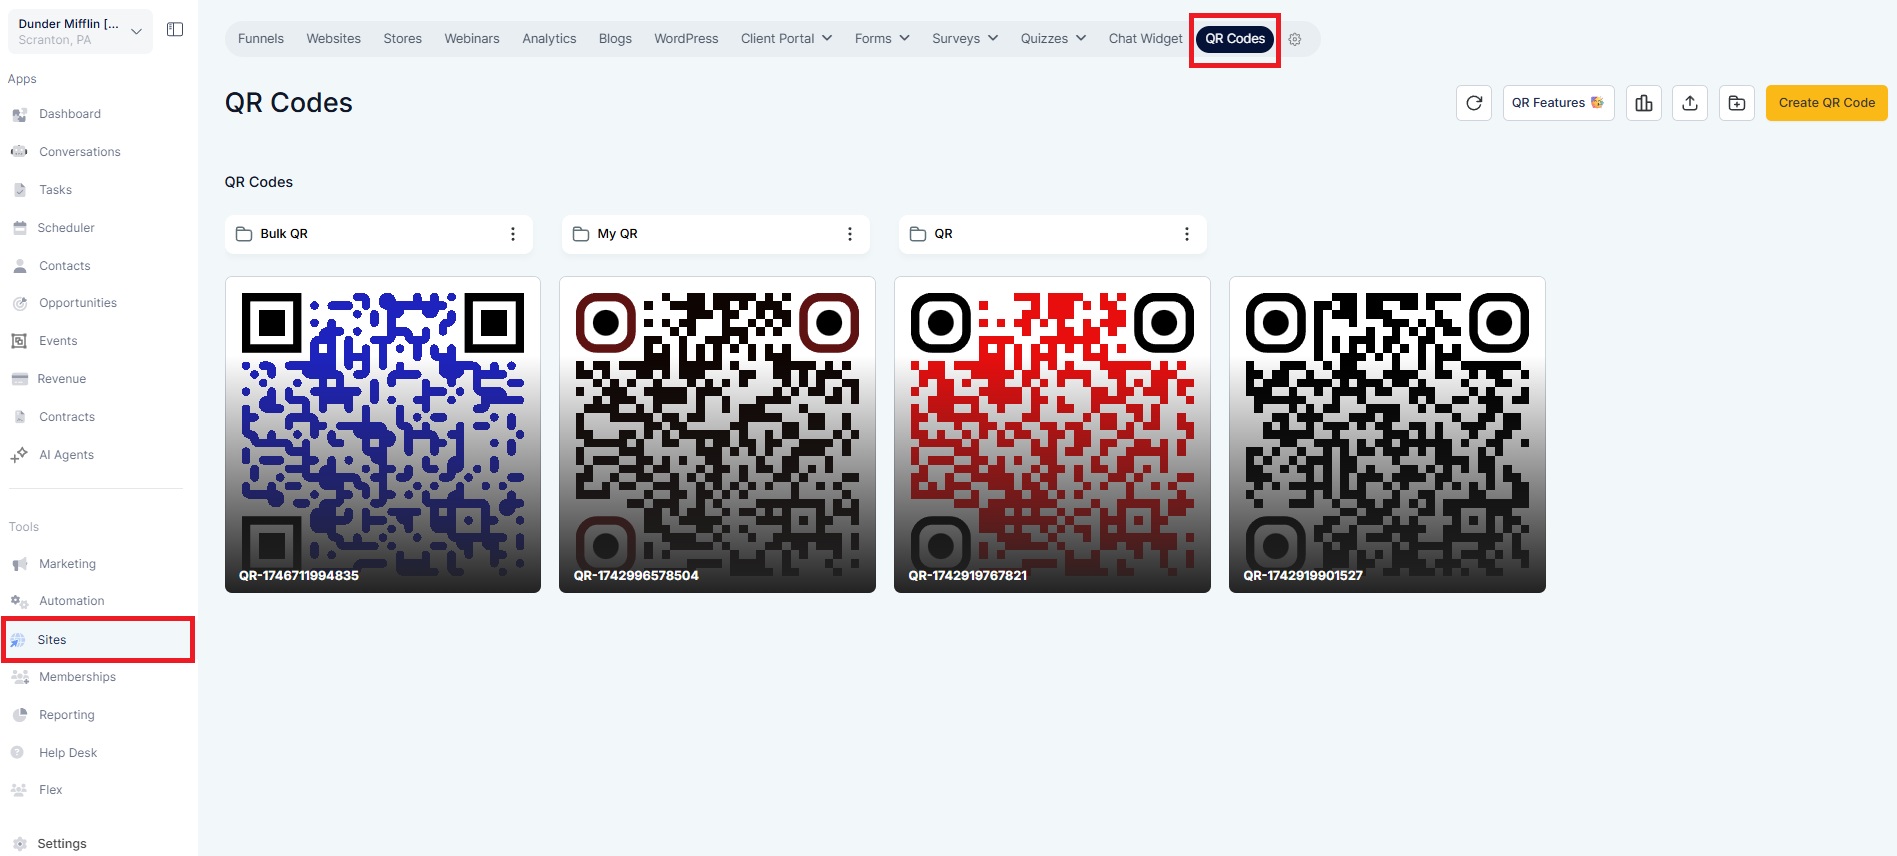Click the Marketing megaphone icon
The width and height of the screenshot is (1897, 856).
pos(19,564)
